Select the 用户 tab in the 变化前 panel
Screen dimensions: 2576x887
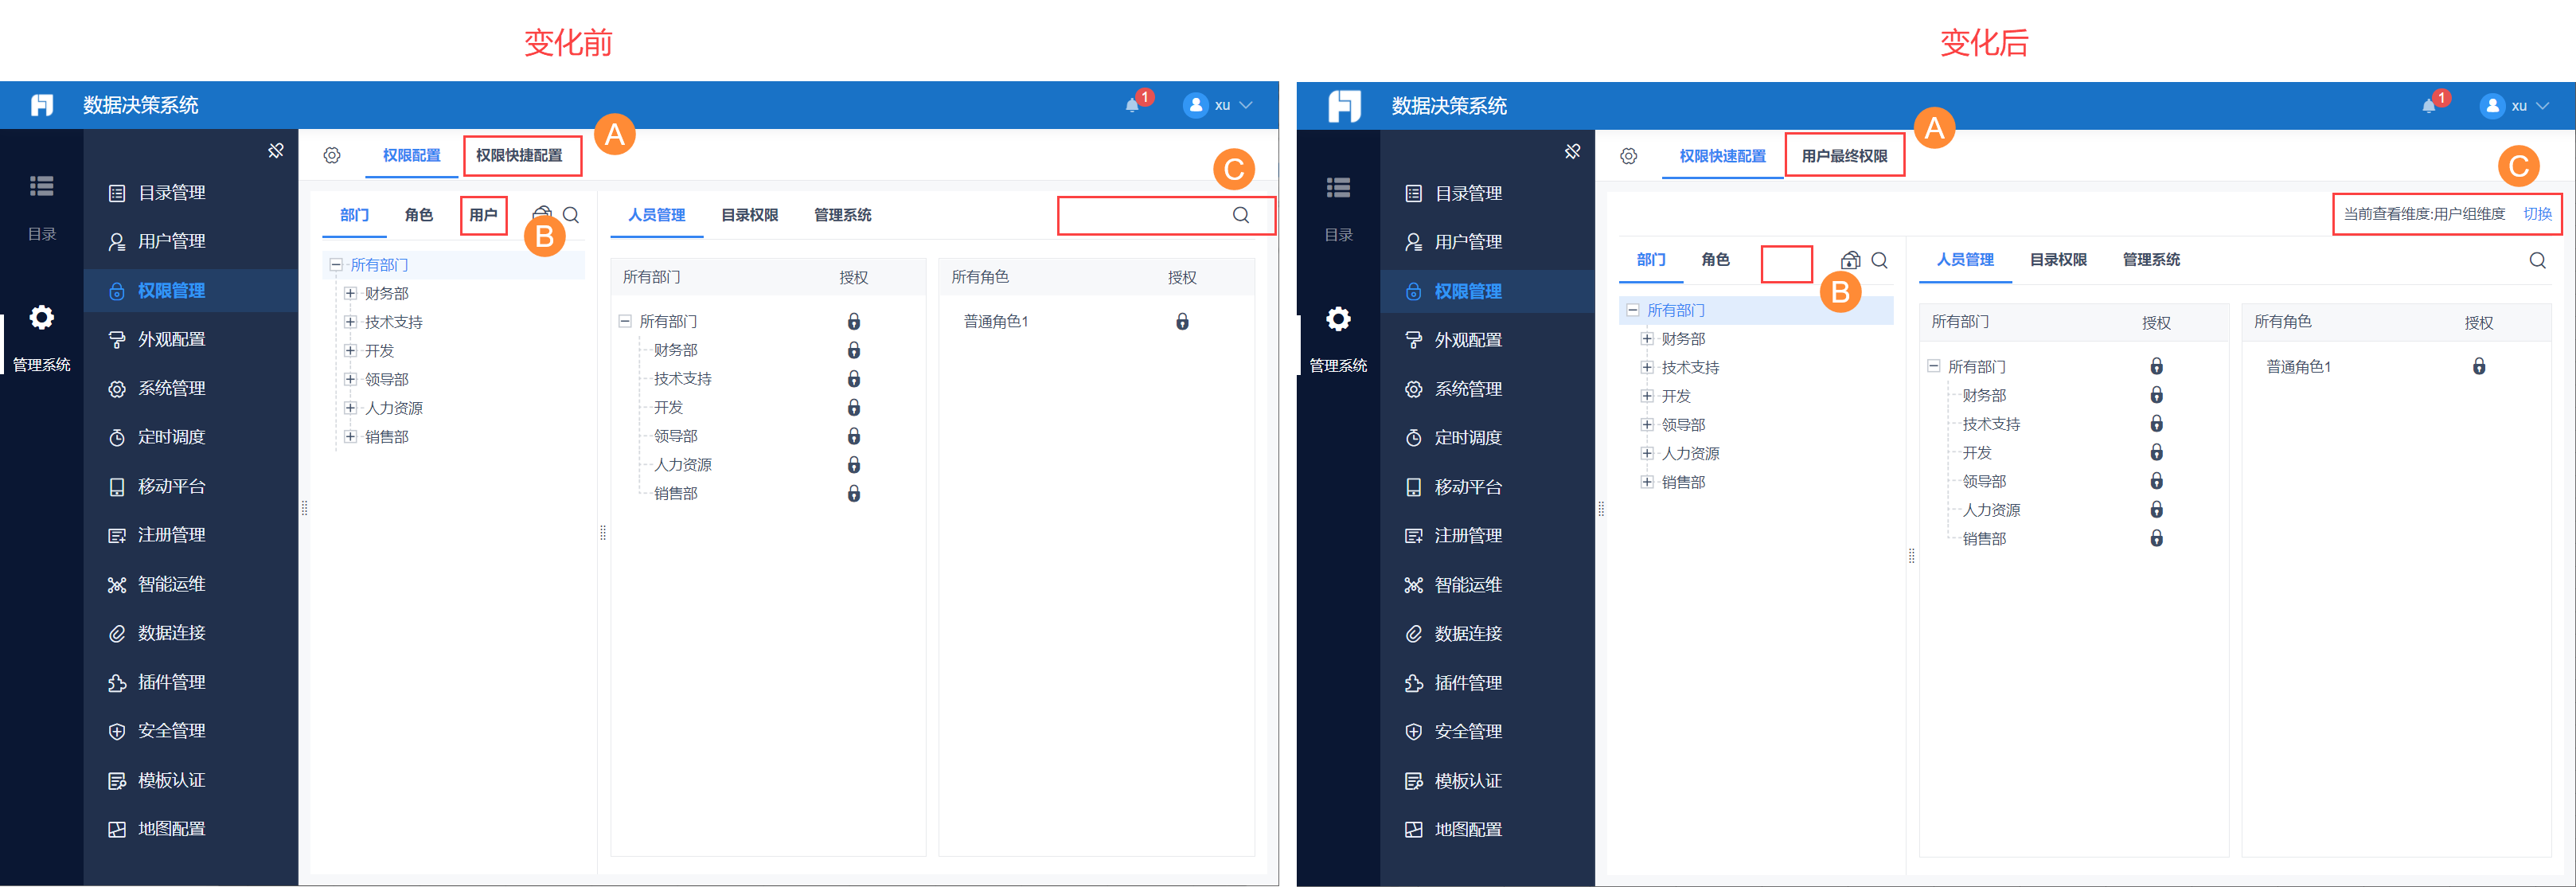pos(483,215)
